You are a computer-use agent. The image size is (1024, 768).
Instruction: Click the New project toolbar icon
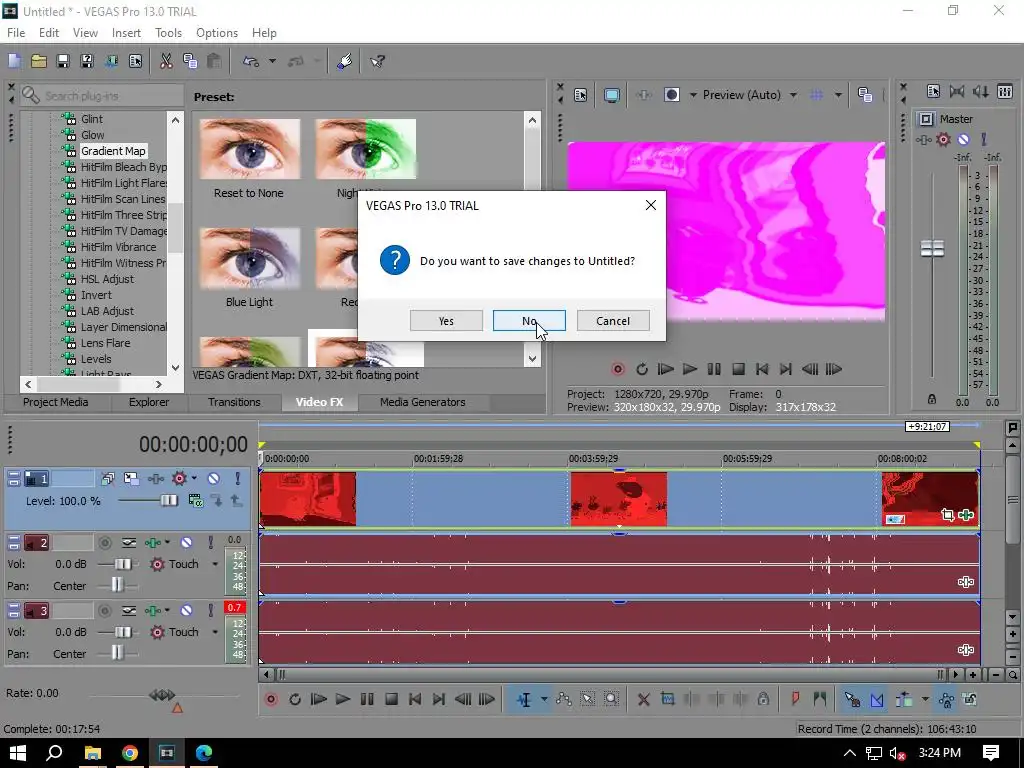pyautogui.click(x=14, y=61)
